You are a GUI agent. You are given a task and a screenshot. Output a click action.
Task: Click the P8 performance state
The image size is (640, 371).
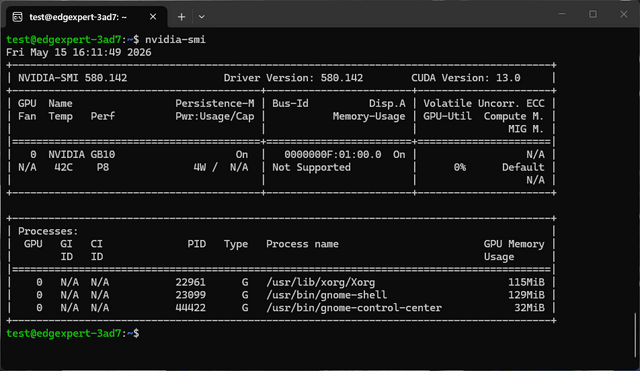(x=103, y=167)
